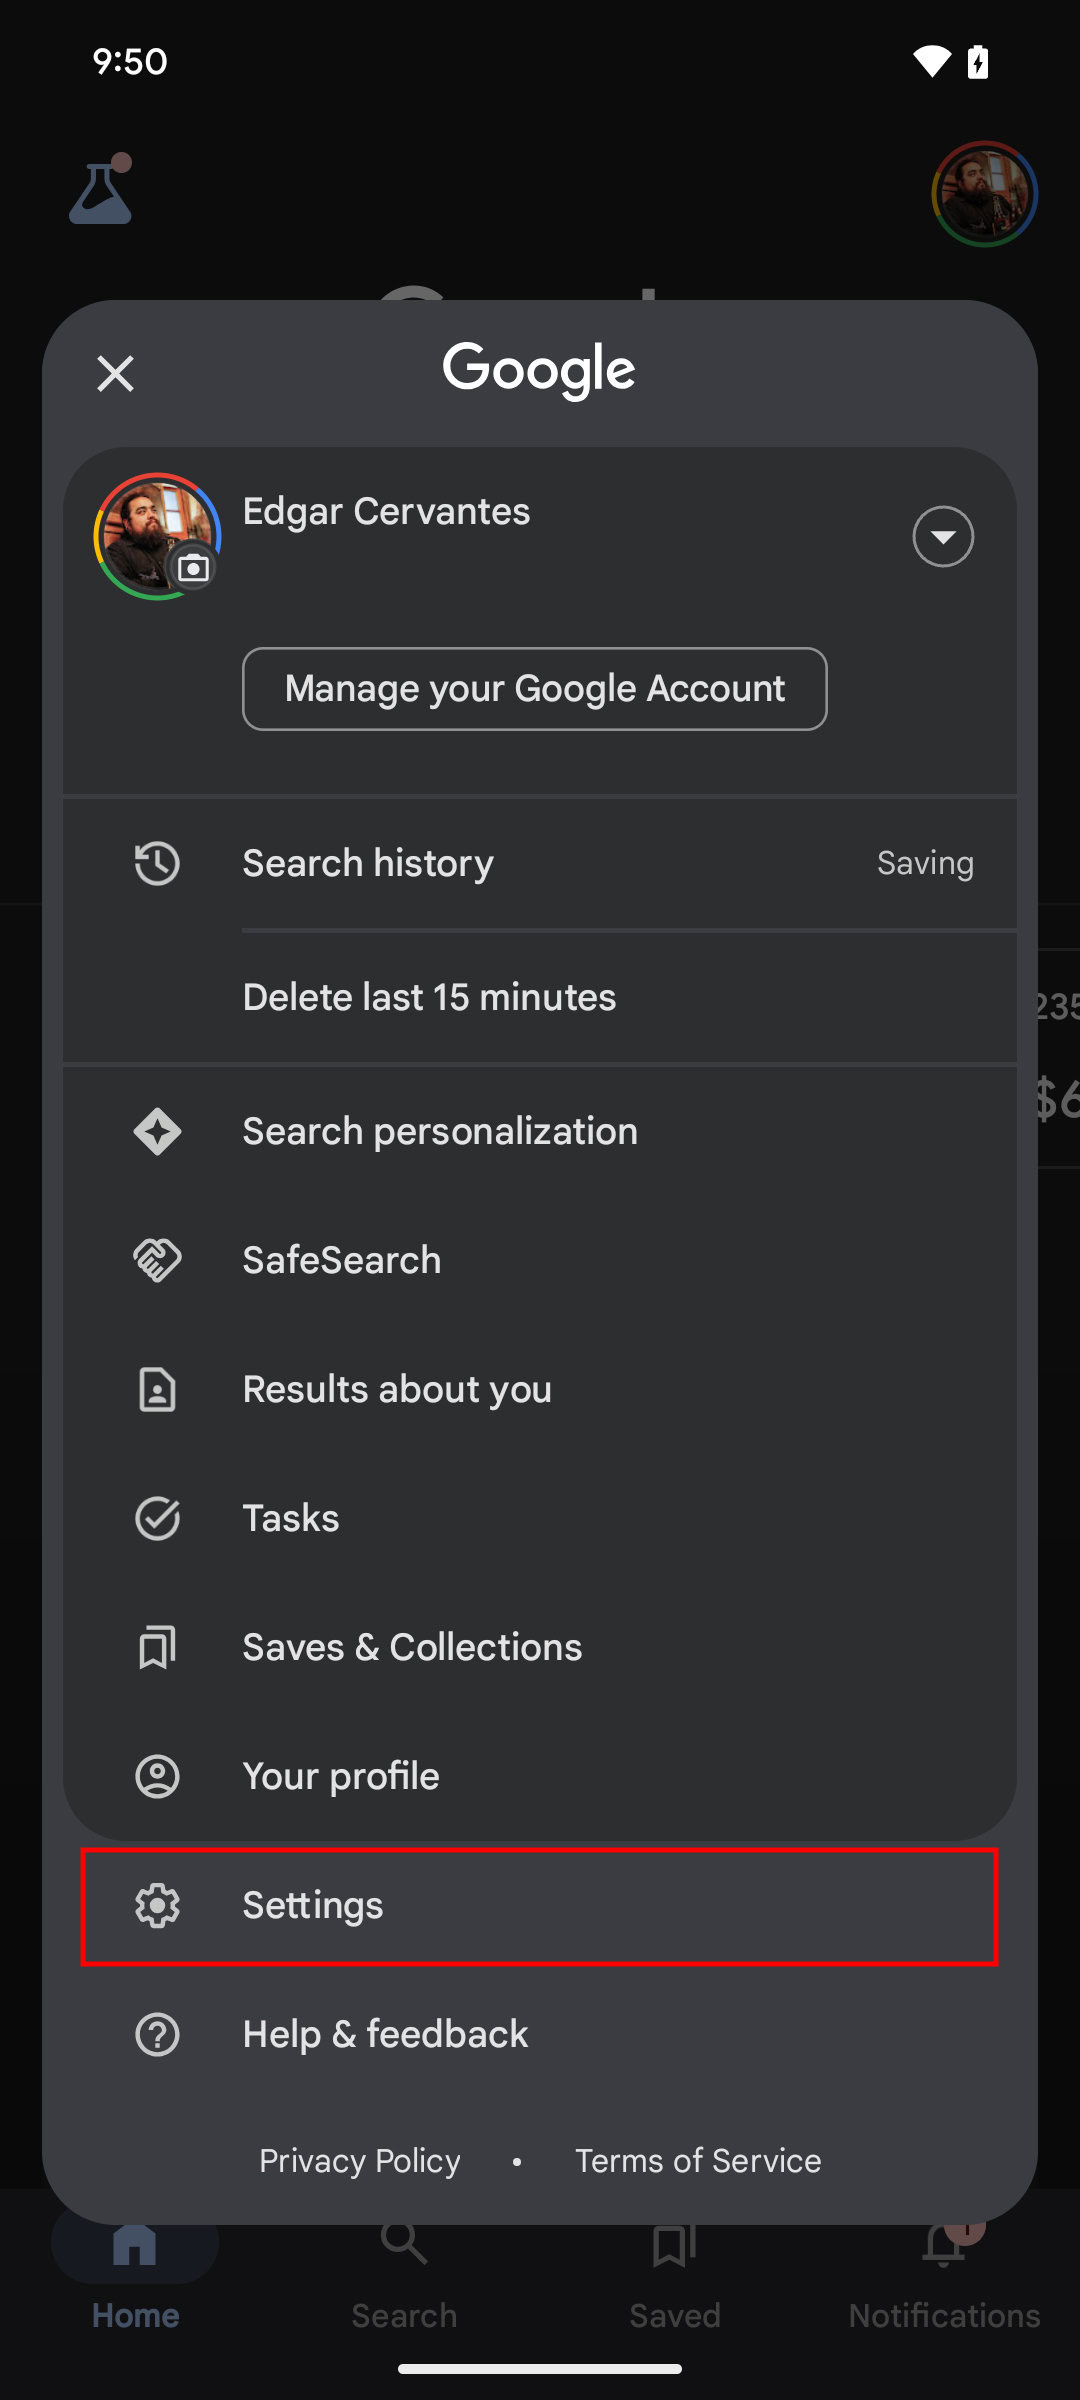Open Results about you

point(397,1389)
